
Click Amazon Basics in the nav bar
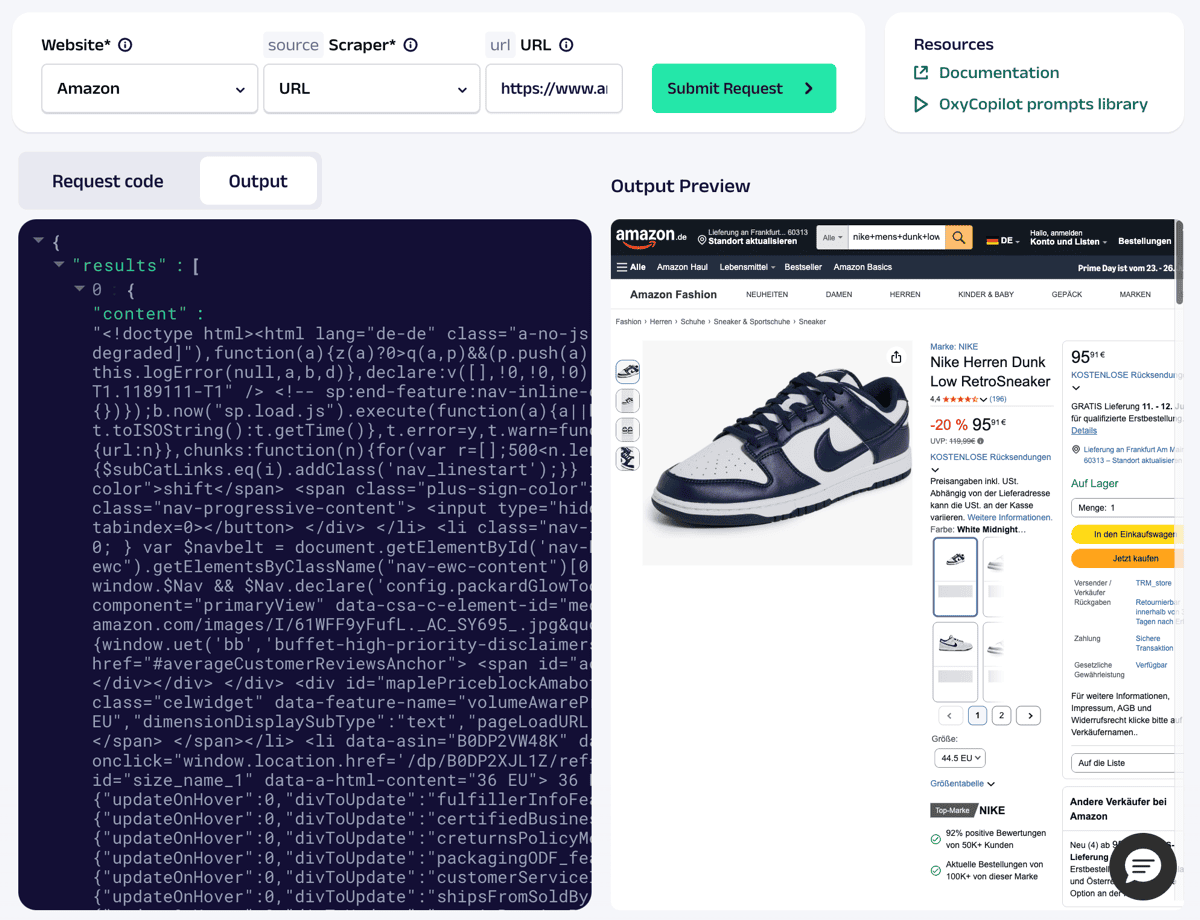click(x=862, y=267)
